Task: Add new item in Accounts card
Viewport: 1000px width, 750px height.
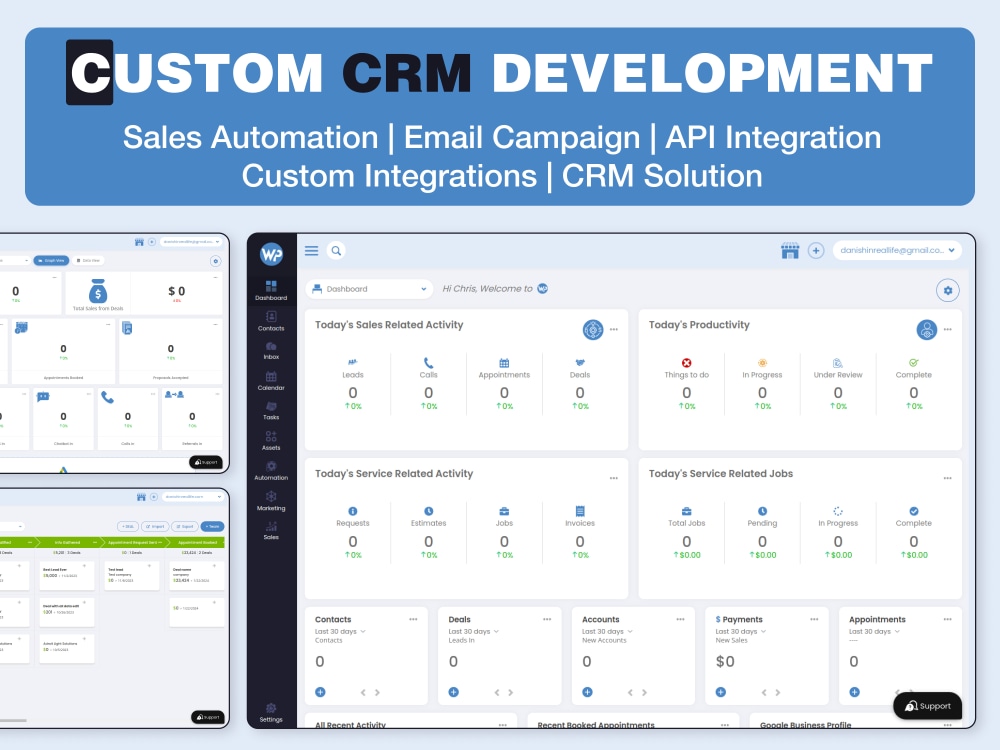Action: click(x=587, y=692)
